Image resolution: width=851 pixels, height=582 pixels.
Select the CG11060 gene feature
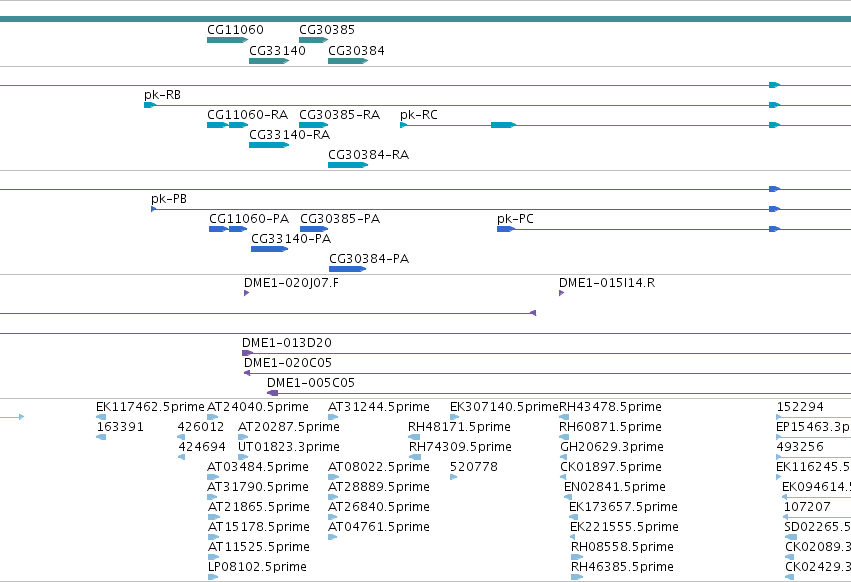pos(227,40)
